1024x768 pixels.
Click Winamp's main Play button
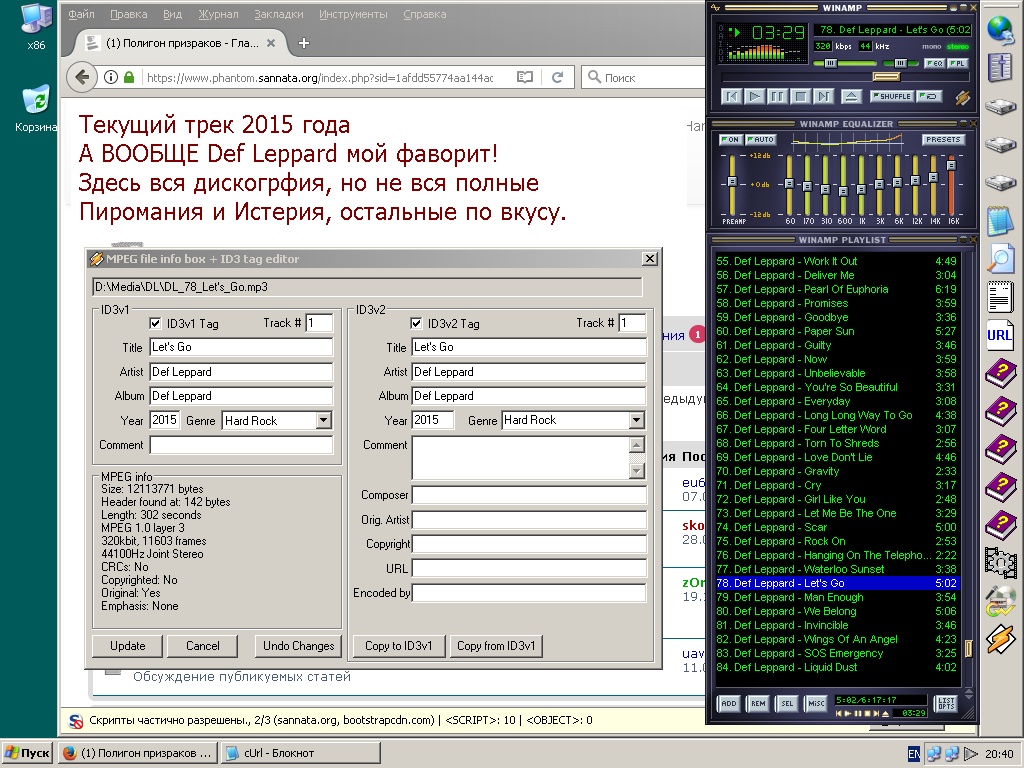[754, 97]
